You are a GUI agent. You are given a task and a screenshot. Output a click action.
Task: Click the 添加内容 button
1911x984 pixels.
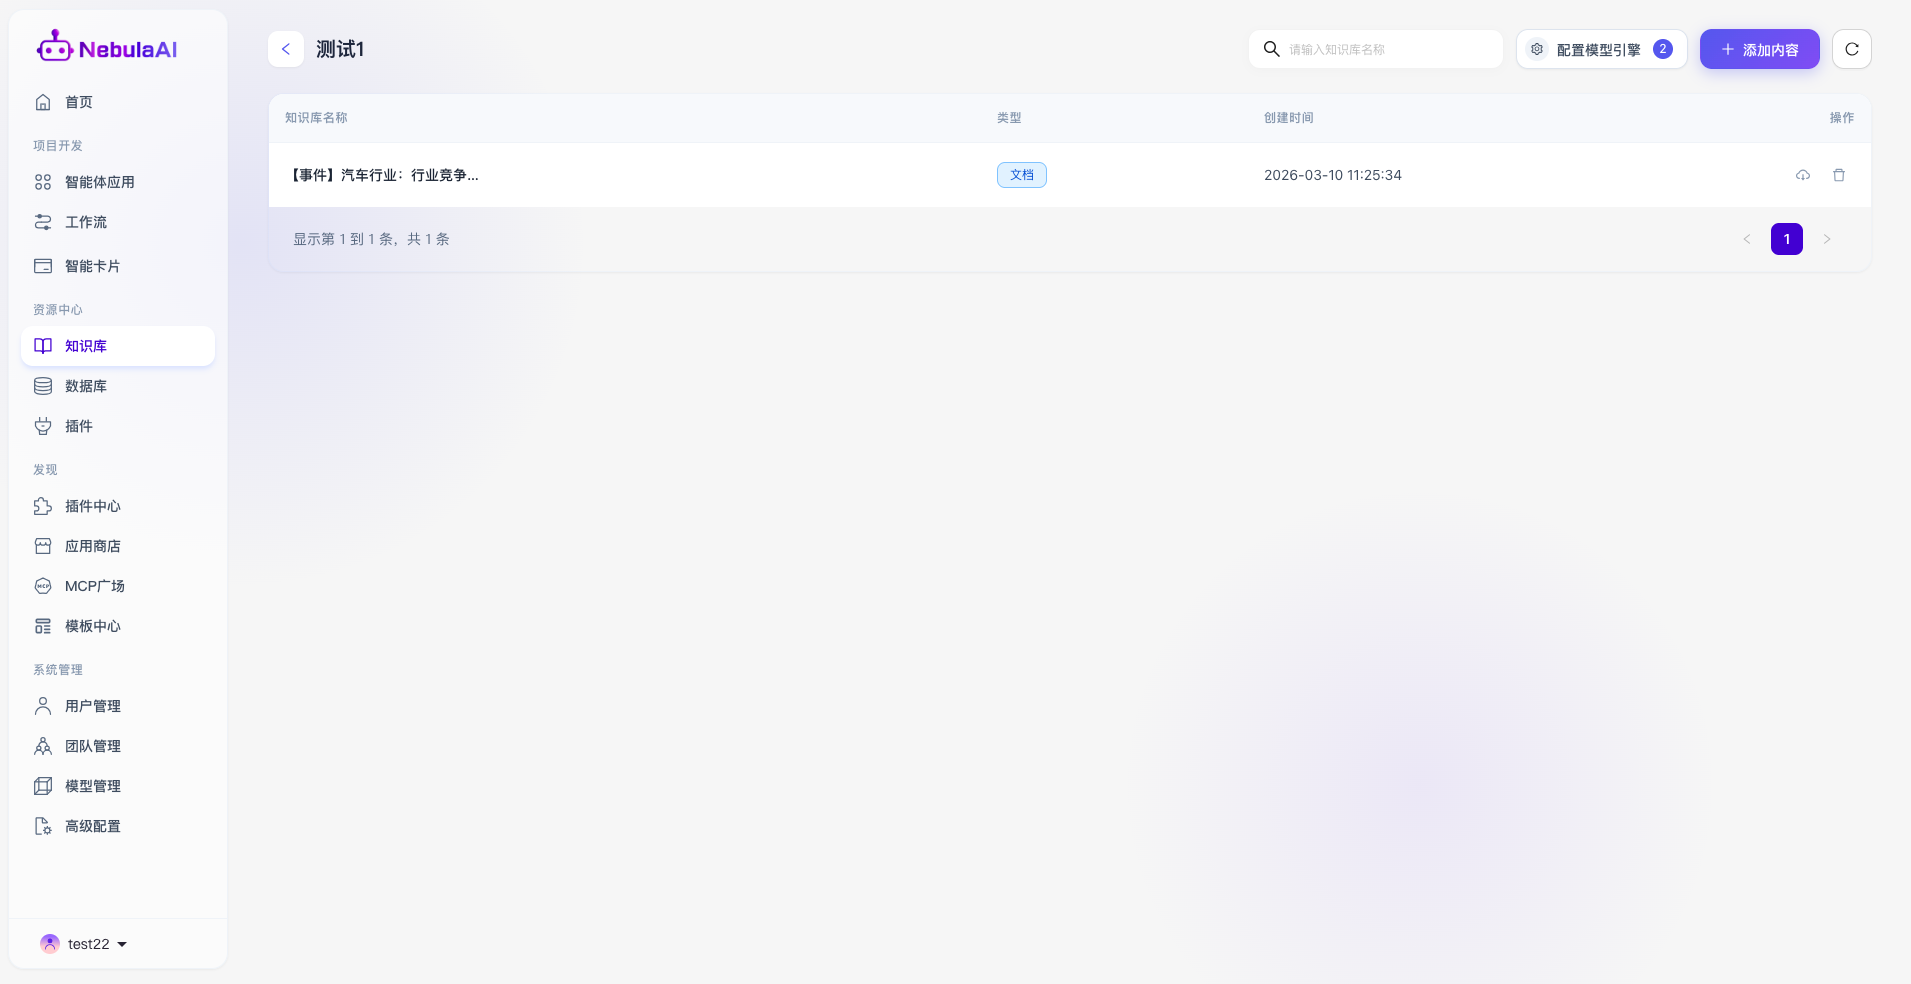tap(1759, 49)
